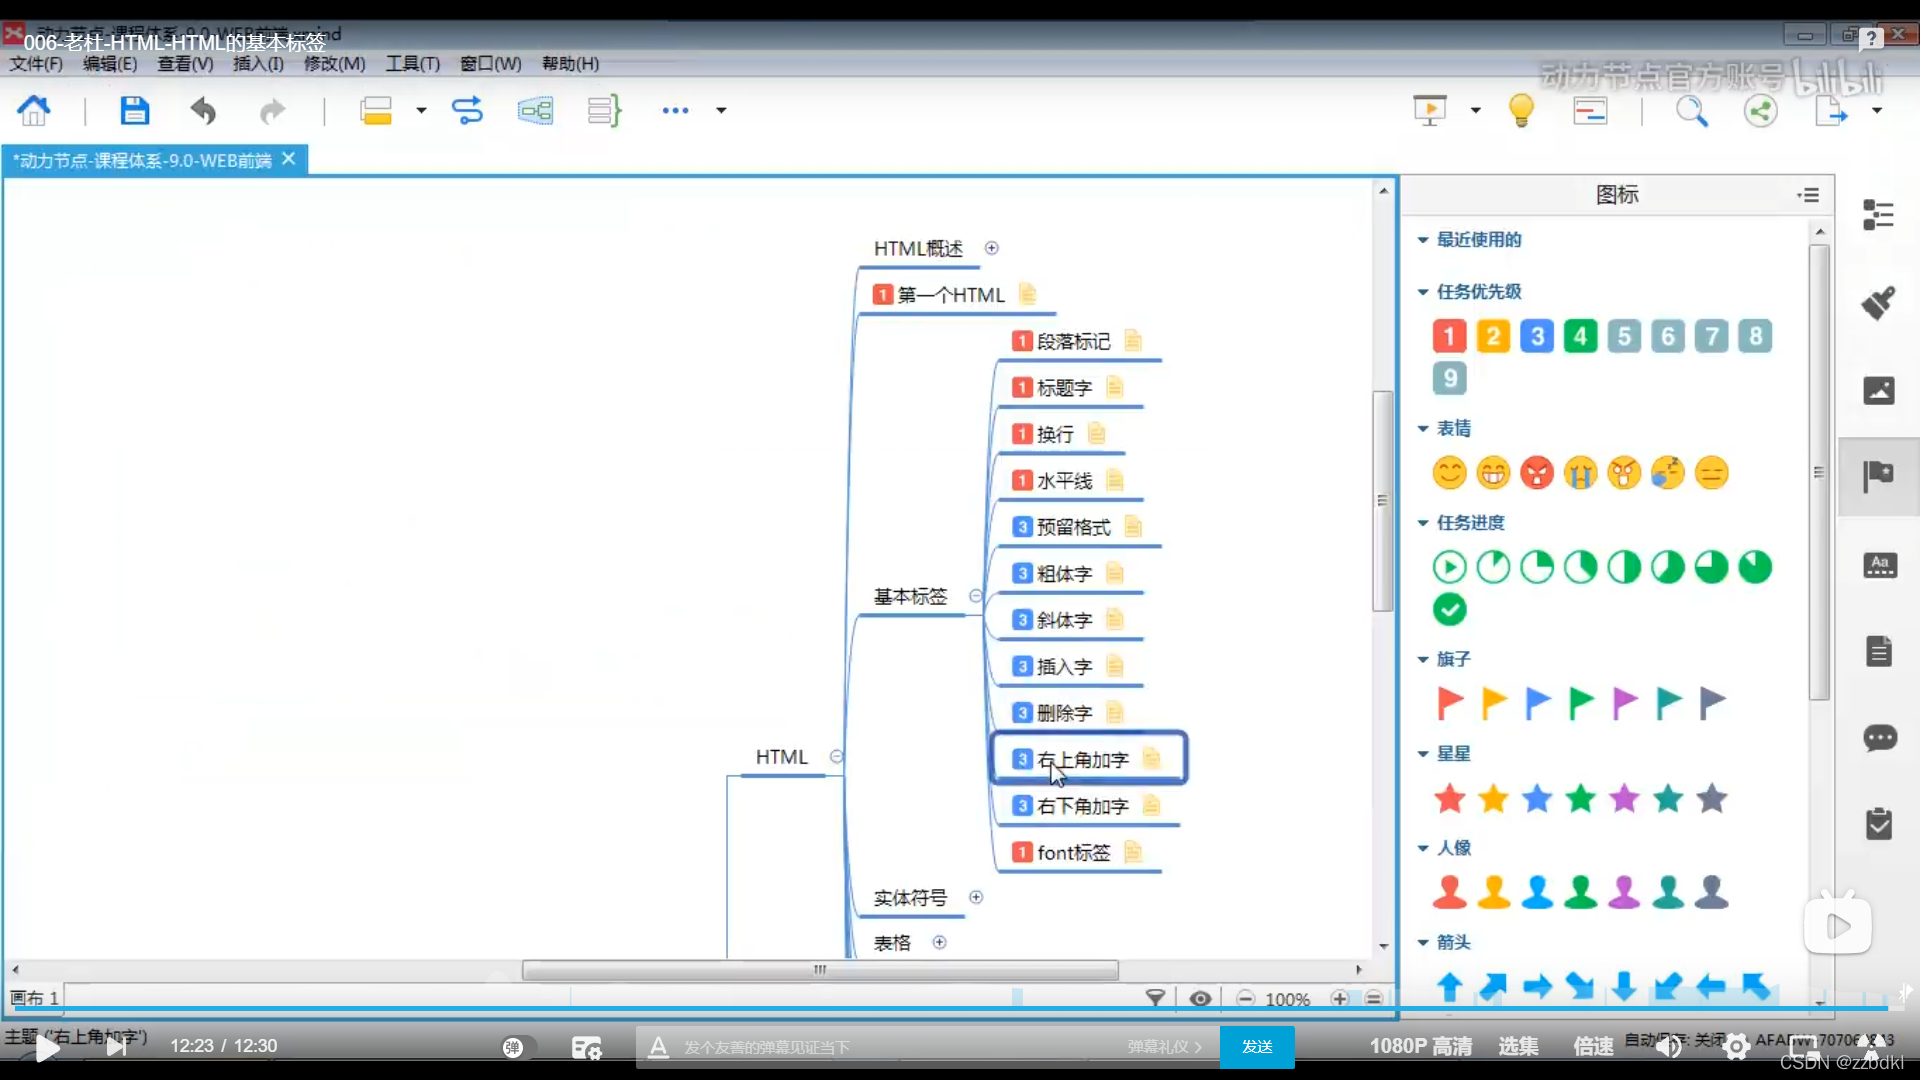The width and height of the screenshot is (1920, 1080).
Task: Save the mind map with the floppy icon
Action: click(x=134, y=110)
